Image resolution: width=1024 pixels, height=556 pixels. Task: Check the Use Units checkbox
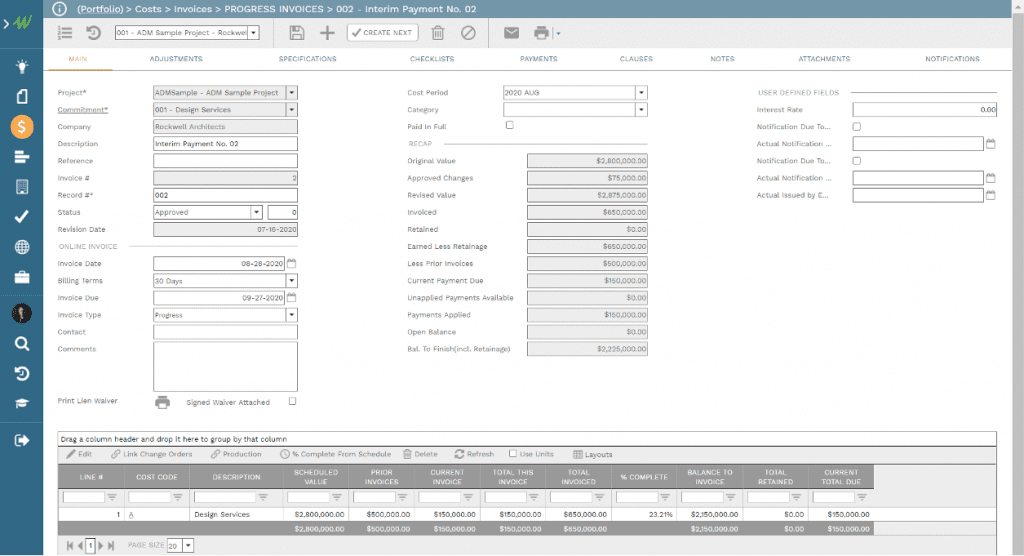point(513,454)
